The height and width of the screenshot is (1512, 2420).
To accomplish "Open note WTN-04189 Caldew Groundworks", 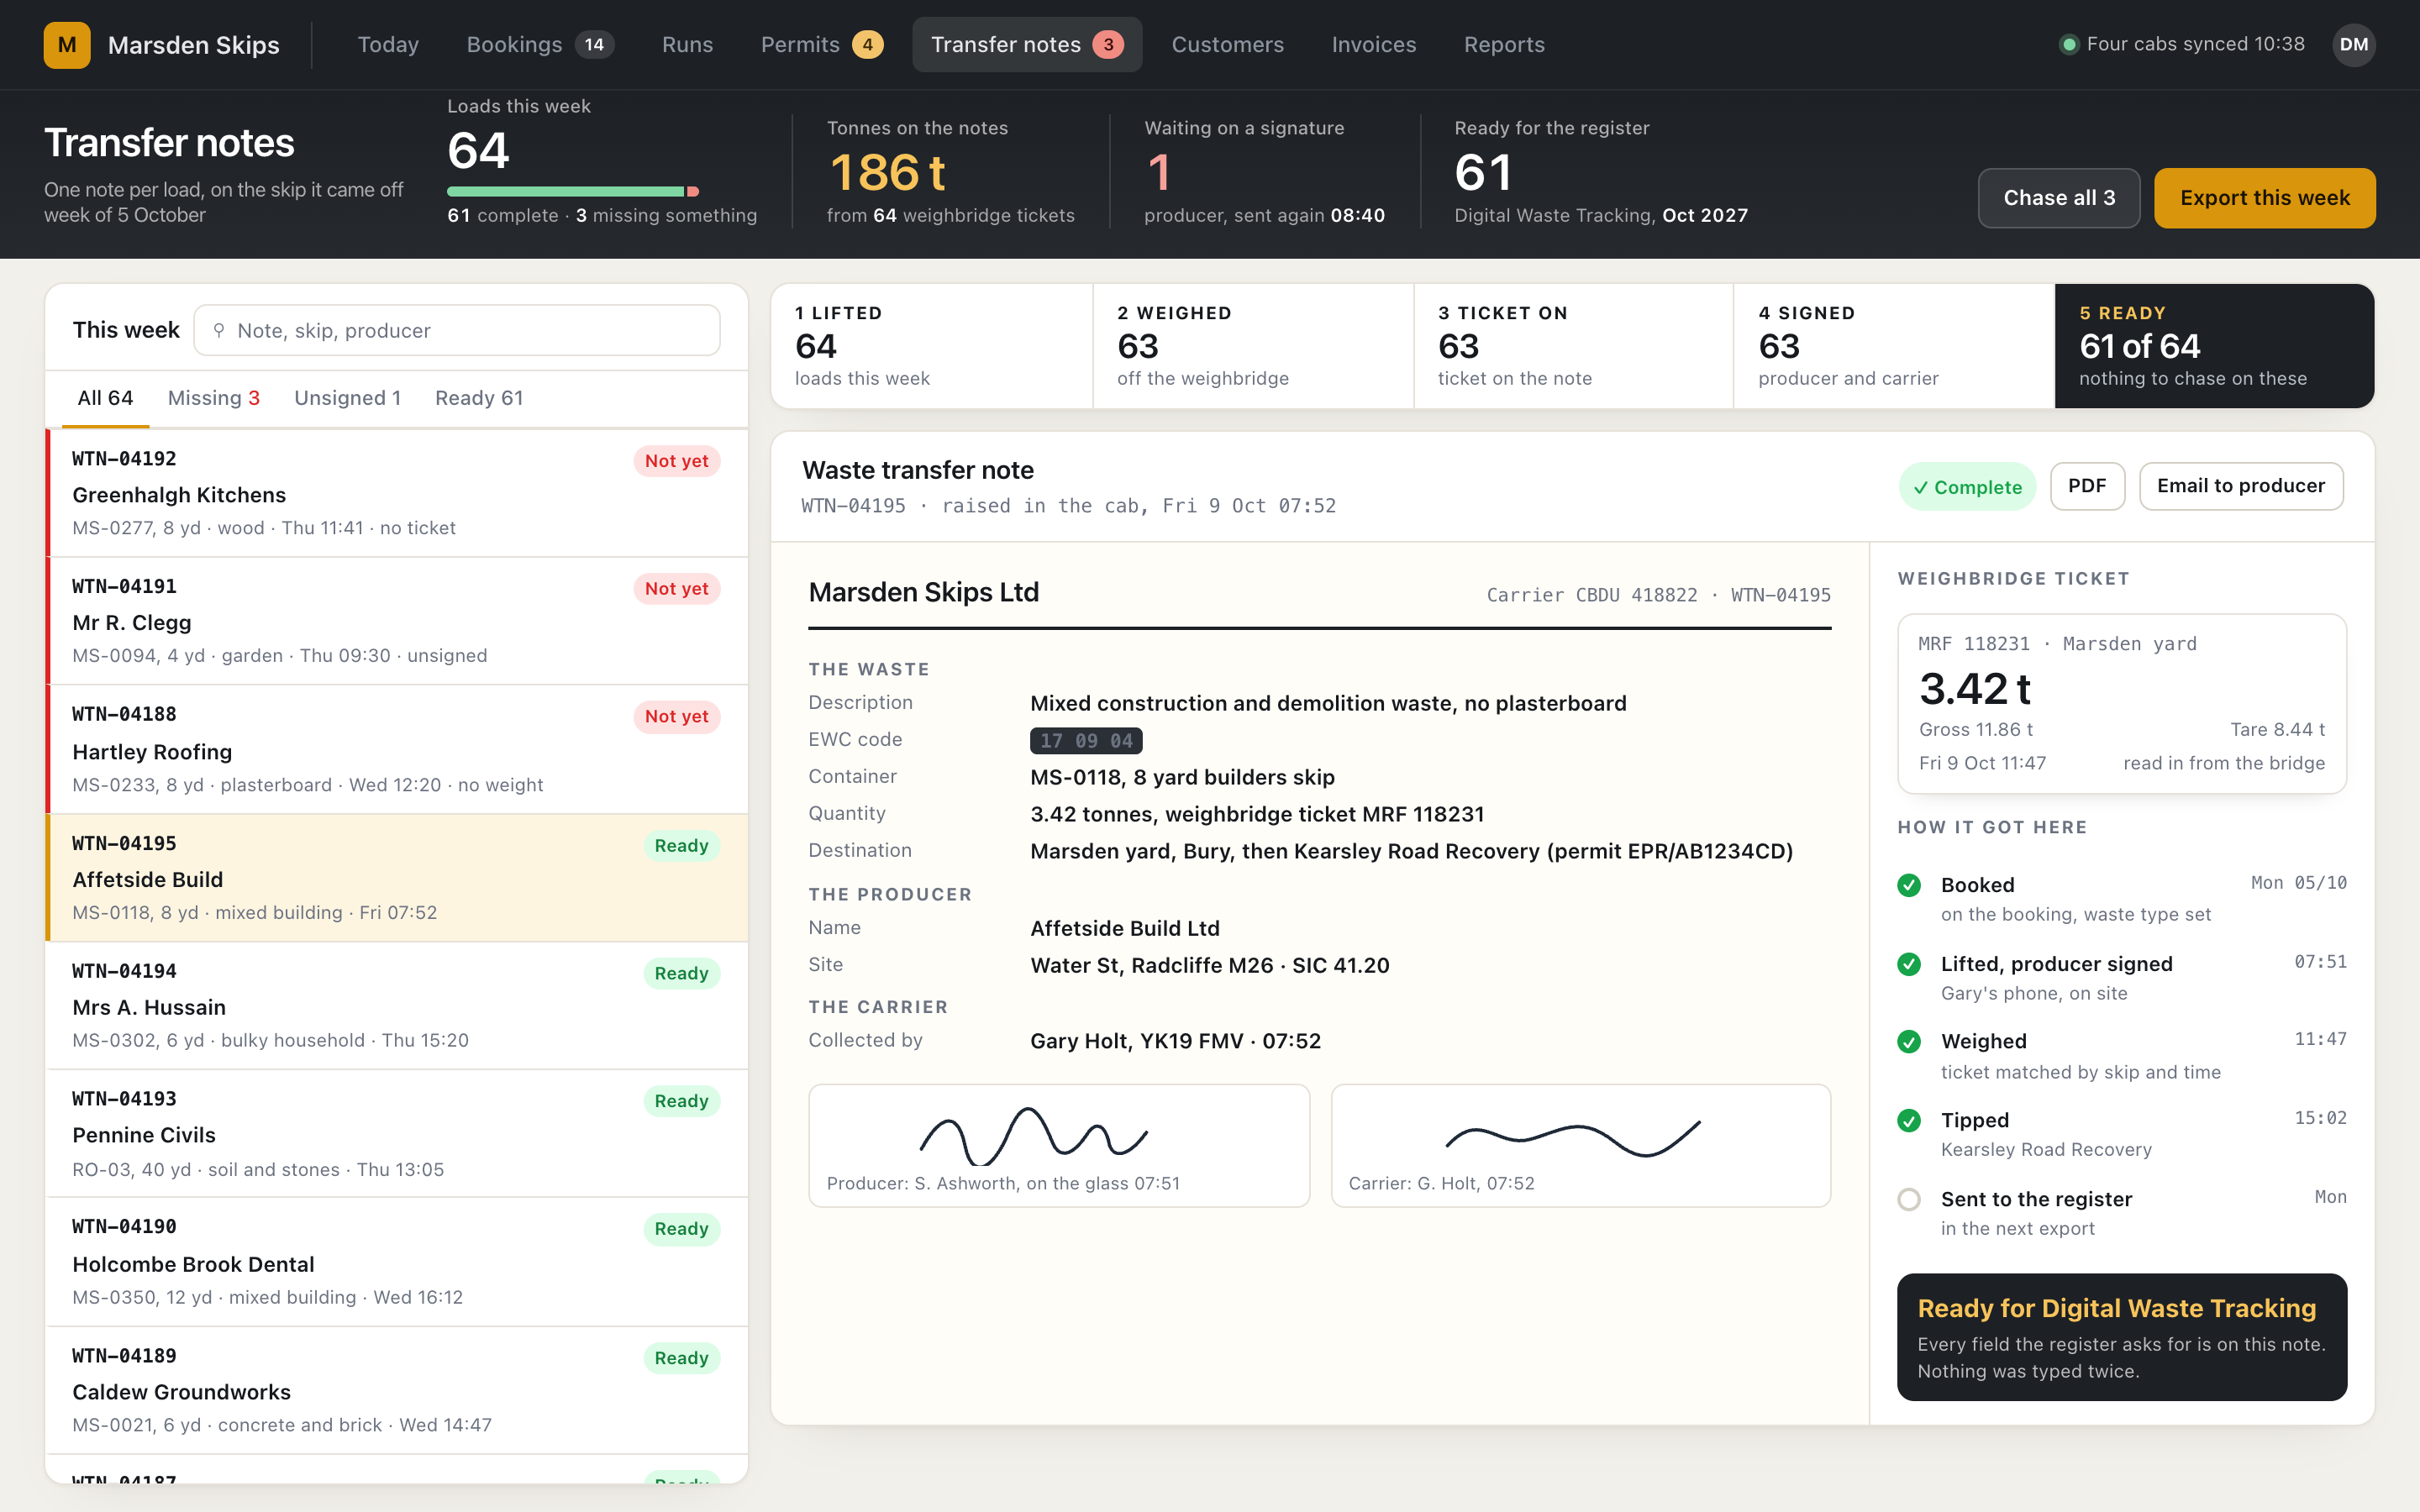I will click(x=397, y=1391).
